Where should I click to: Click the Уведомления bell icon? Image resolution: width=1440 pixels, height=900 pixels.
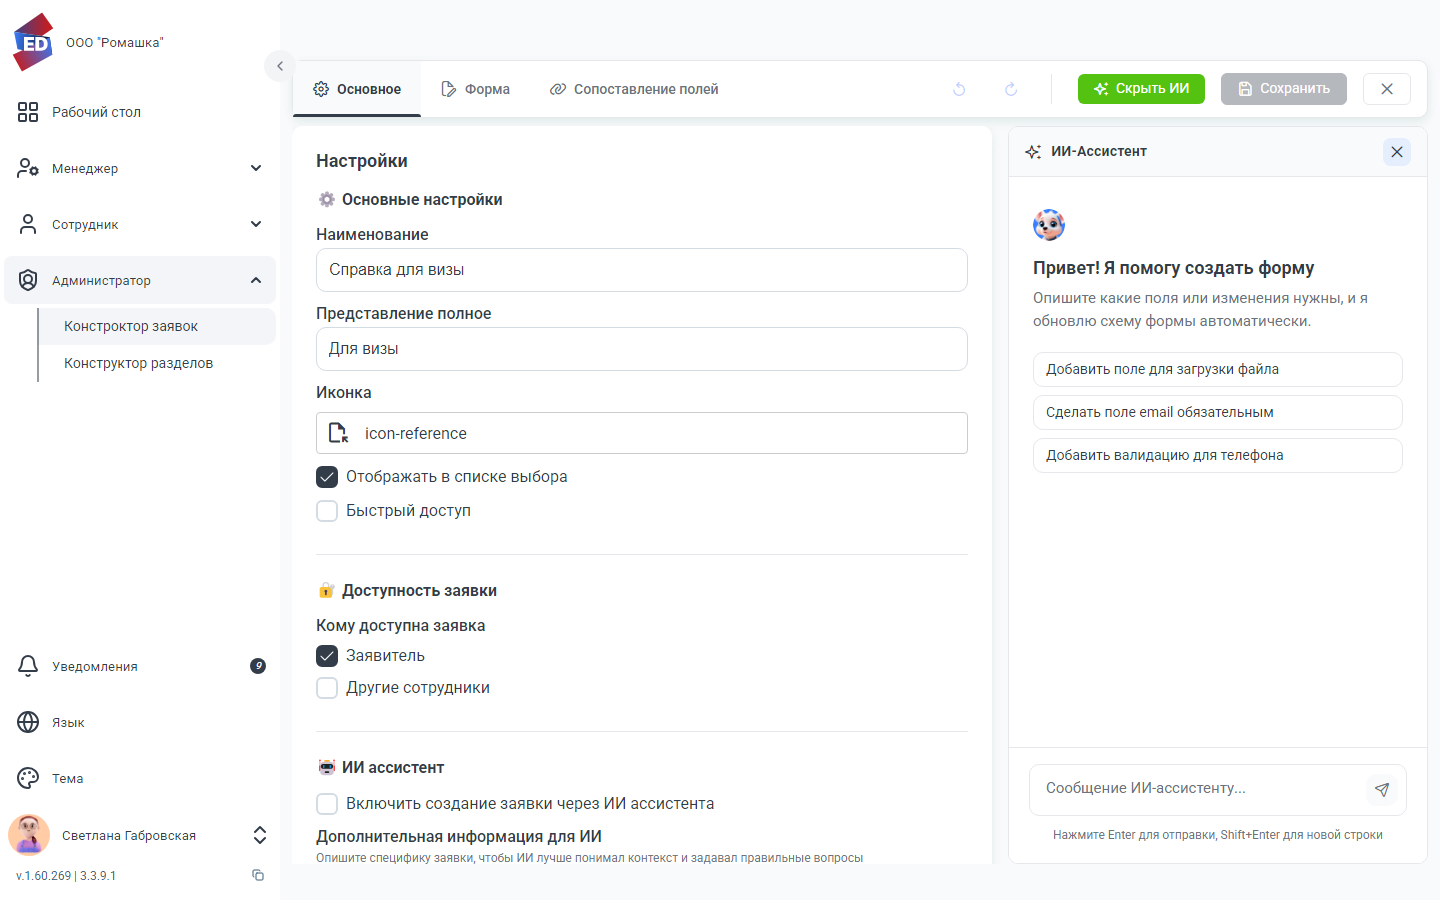pos(28,666)
